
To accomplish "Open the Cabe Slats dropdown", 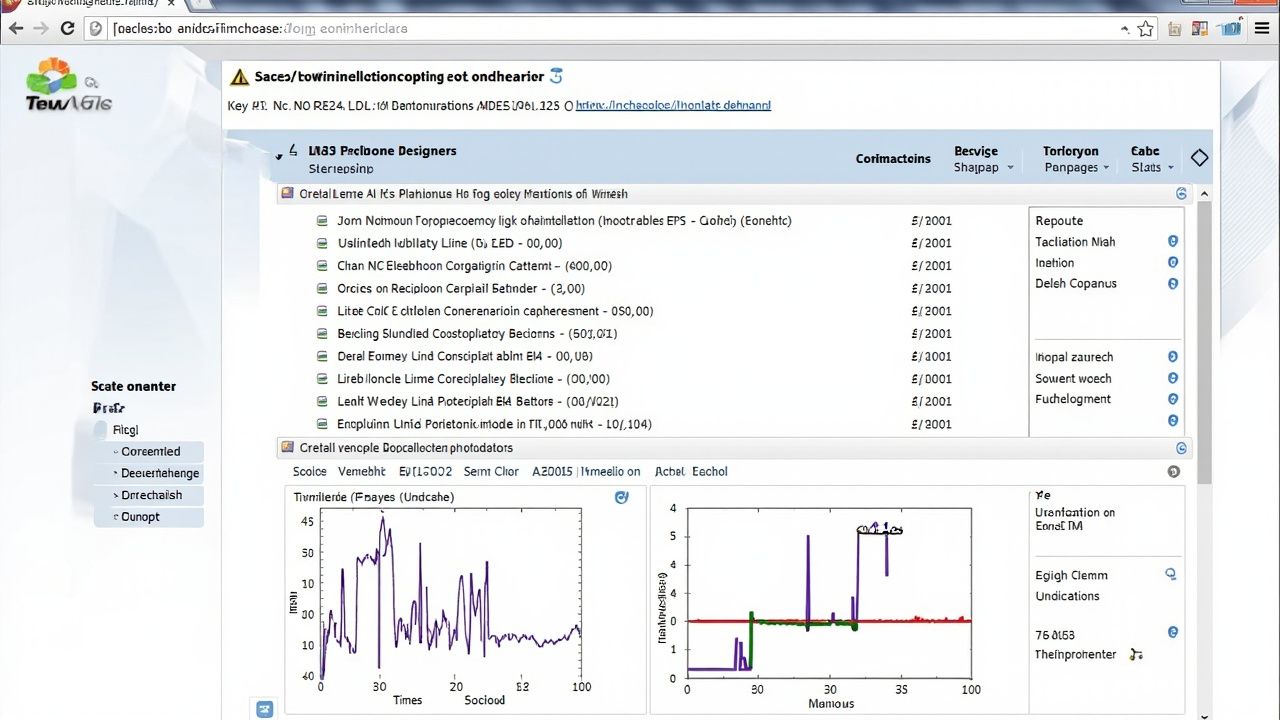I will [1152, 159].
